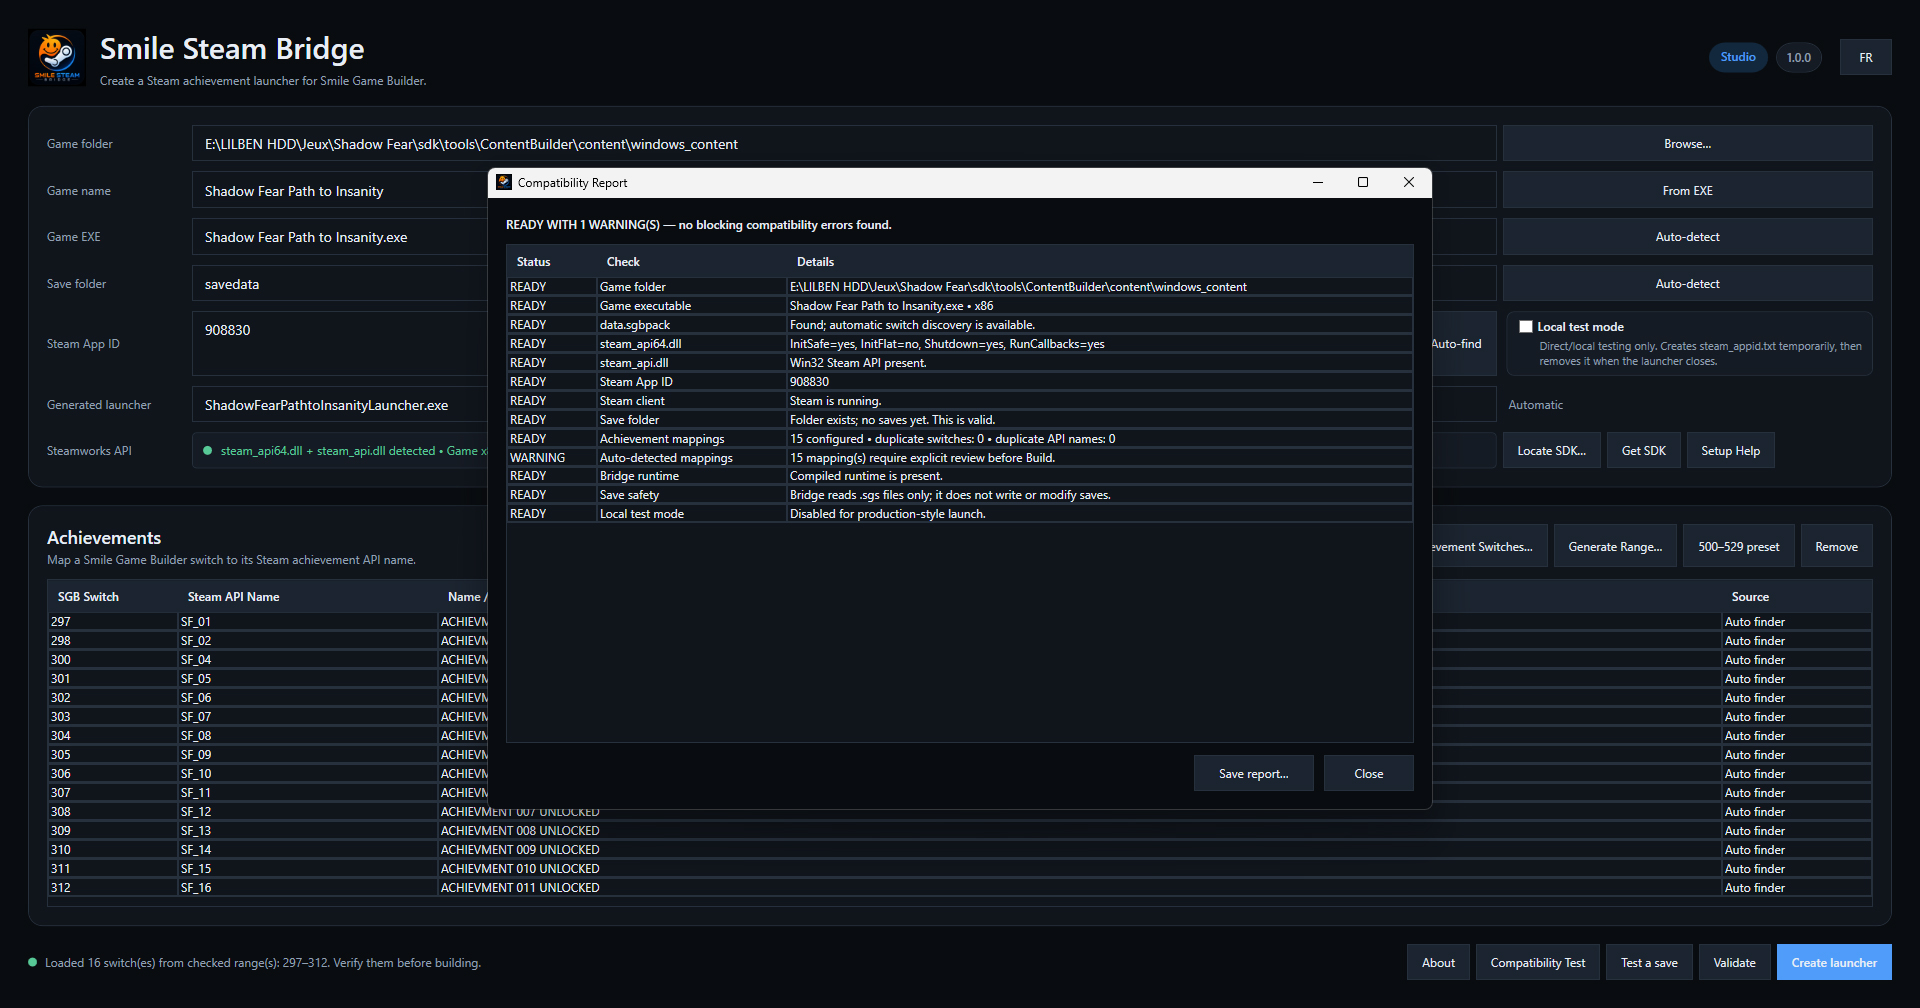Click the Test a save button
The image size is (1920, 1008).
pyautogui.click(x=1650, y=962)
